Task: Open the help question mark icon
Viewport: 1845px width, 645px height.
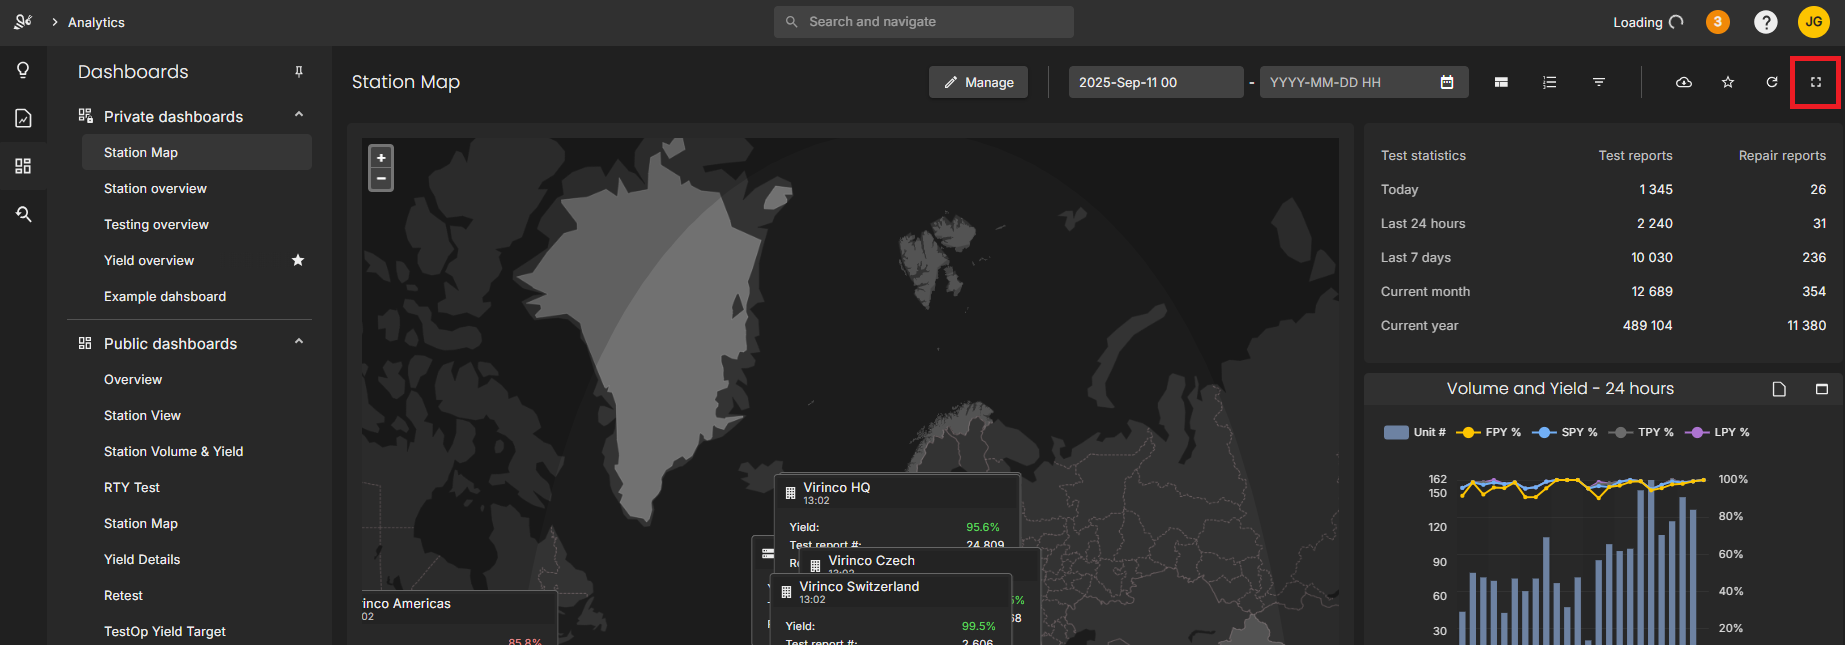Action: tap(1766, 22)
